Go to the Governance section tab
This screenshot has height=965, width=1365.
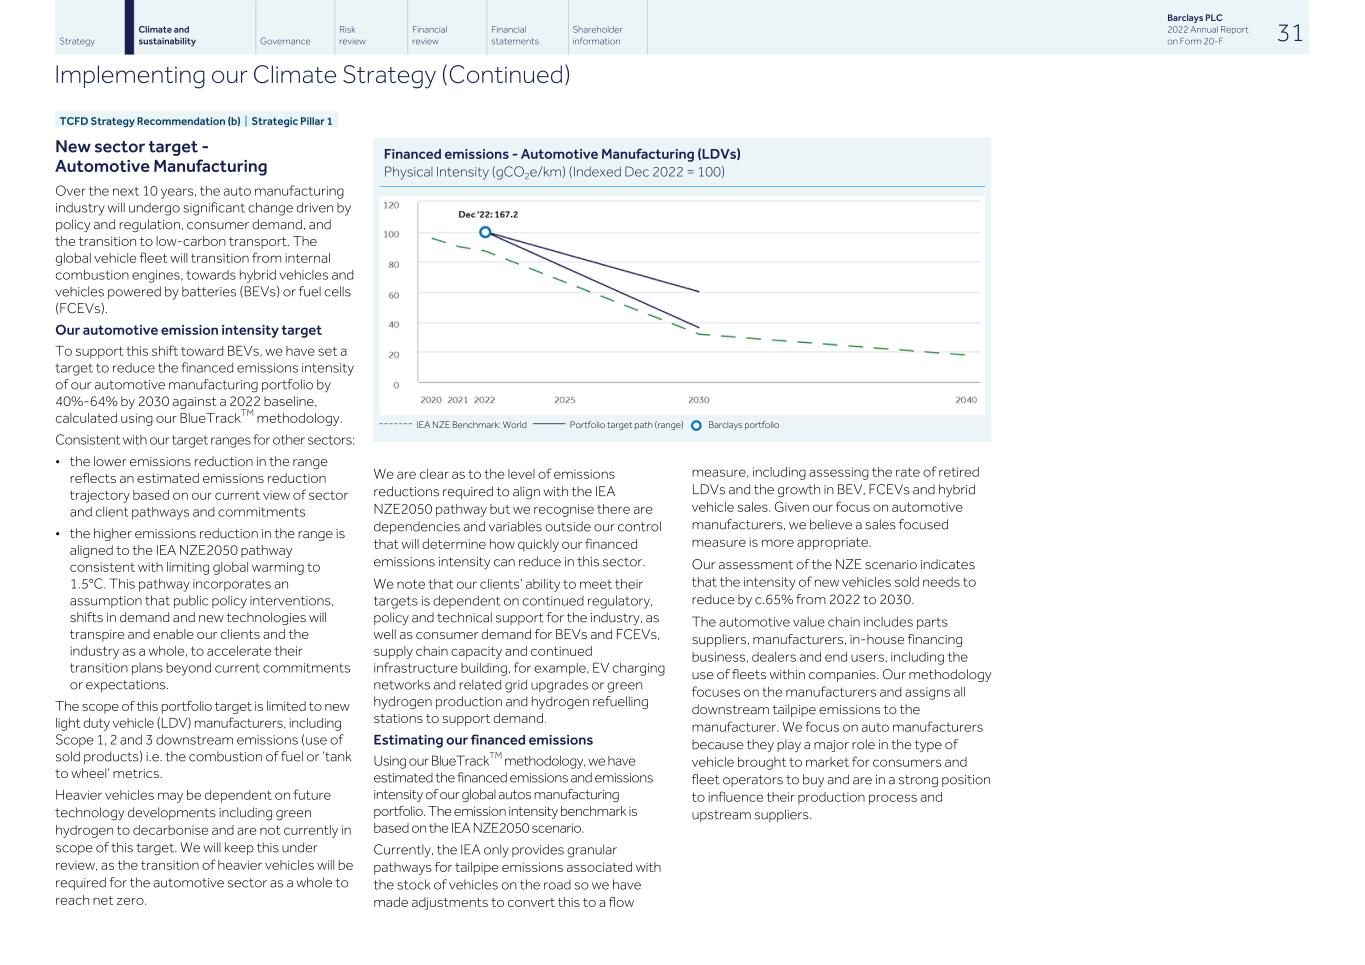click(285, 41)
